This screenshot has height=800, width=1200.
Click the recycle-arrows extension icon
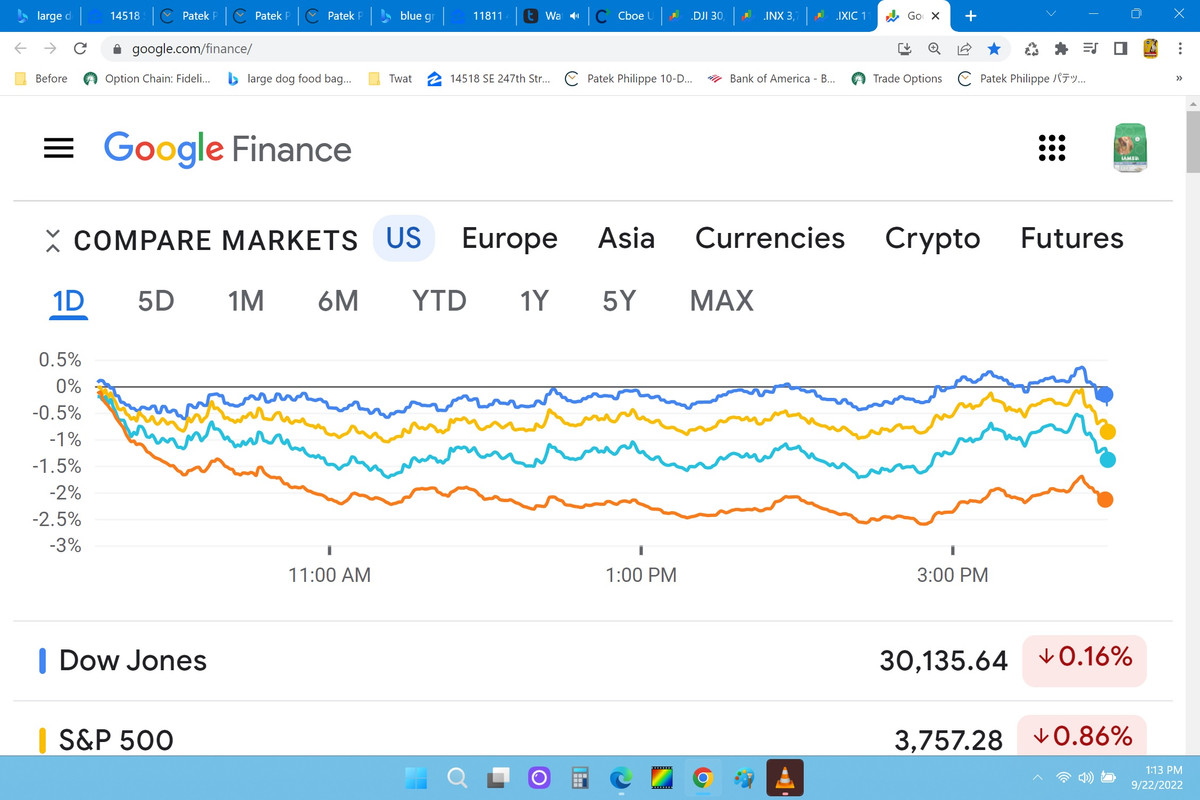click(x=1033, y=48)
